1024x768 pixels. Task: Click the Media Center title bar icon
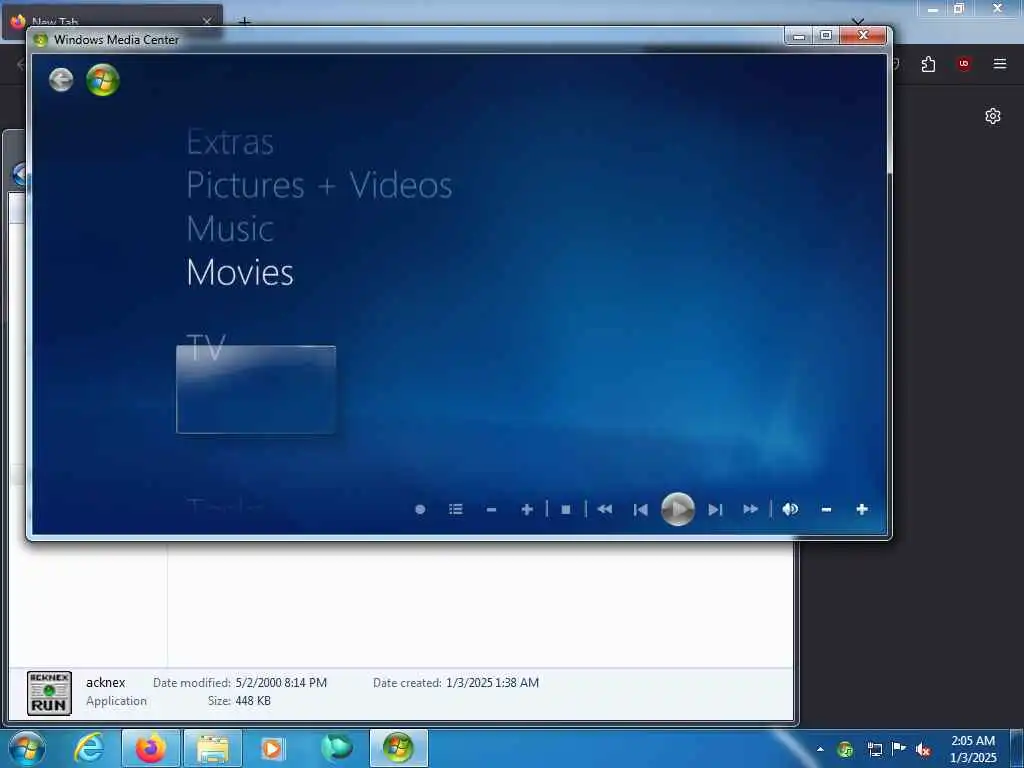(40, 40)
